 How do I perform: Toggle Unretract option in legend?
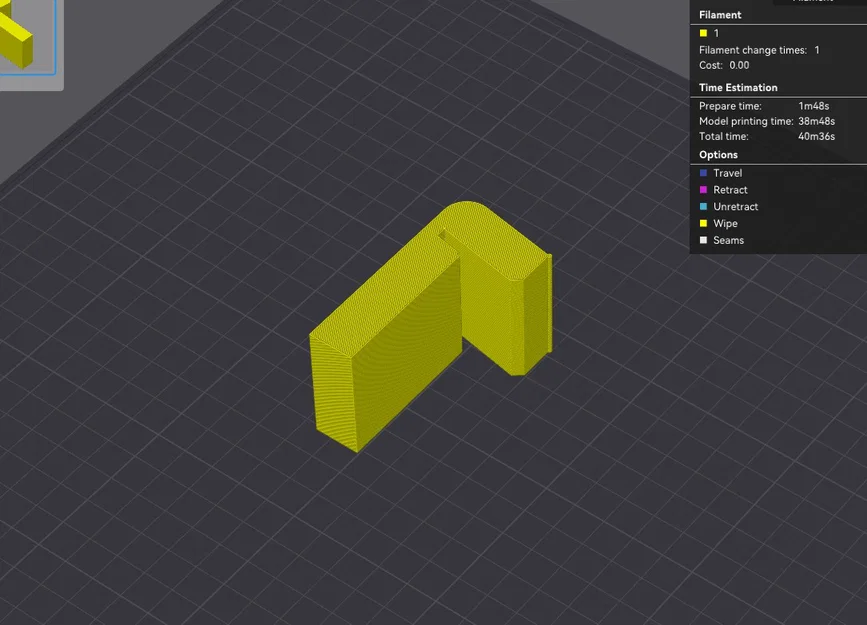(735, 206)
